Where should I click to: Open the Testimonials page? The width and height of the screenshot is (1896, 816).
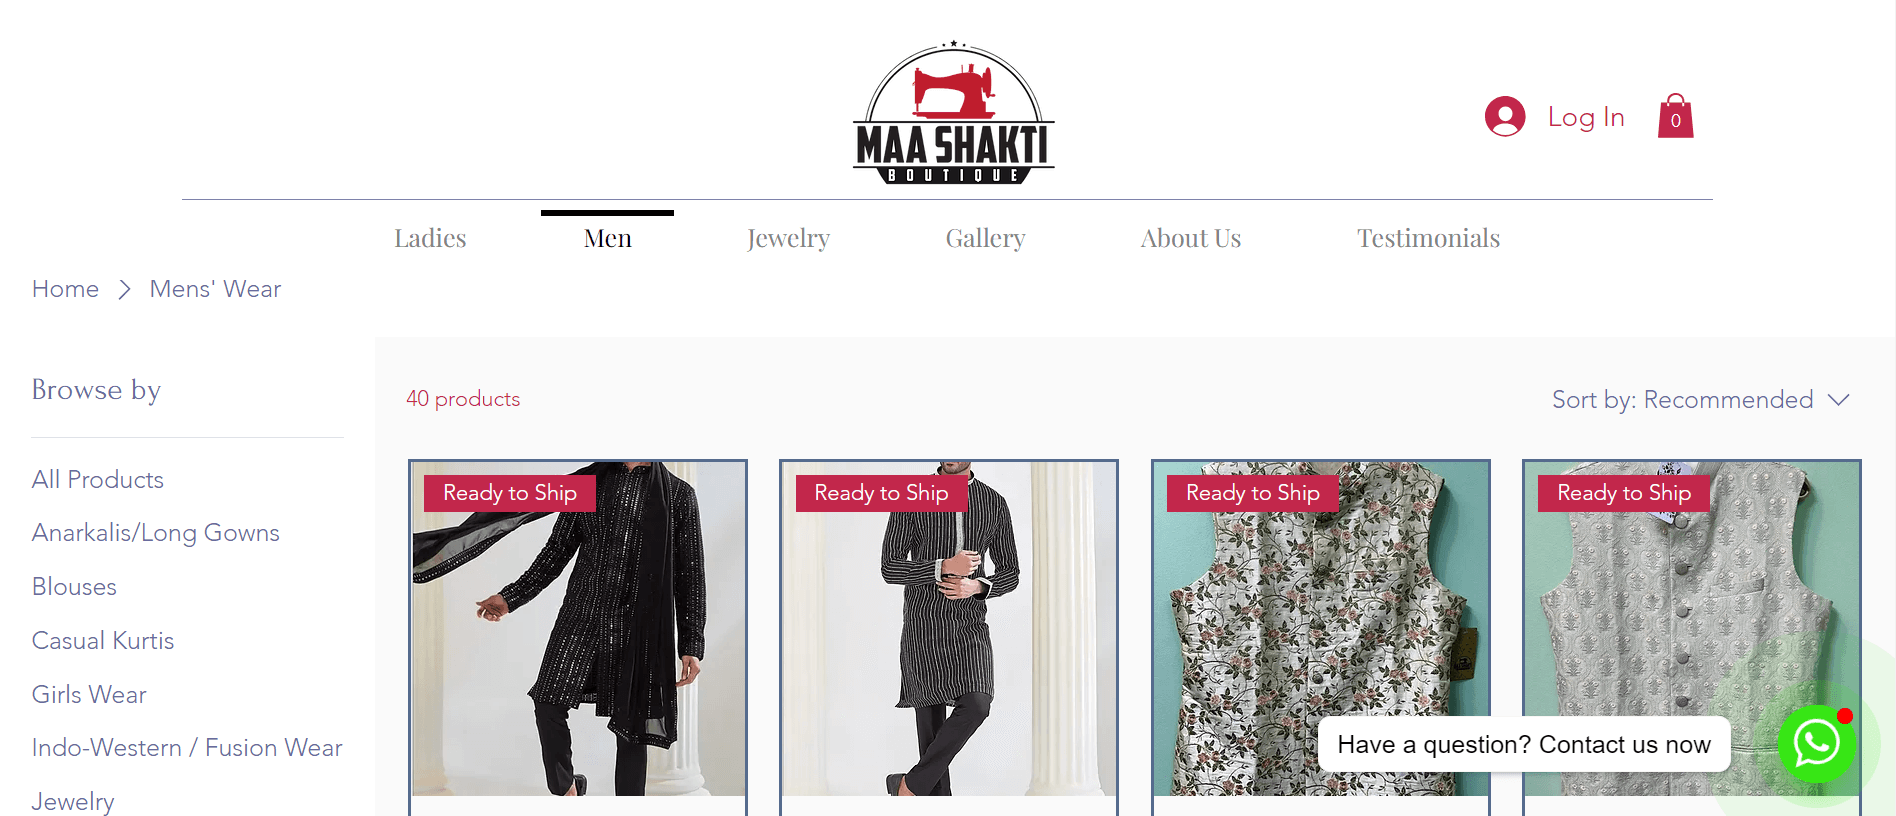pyautogui.click(x=1428, y=238)
